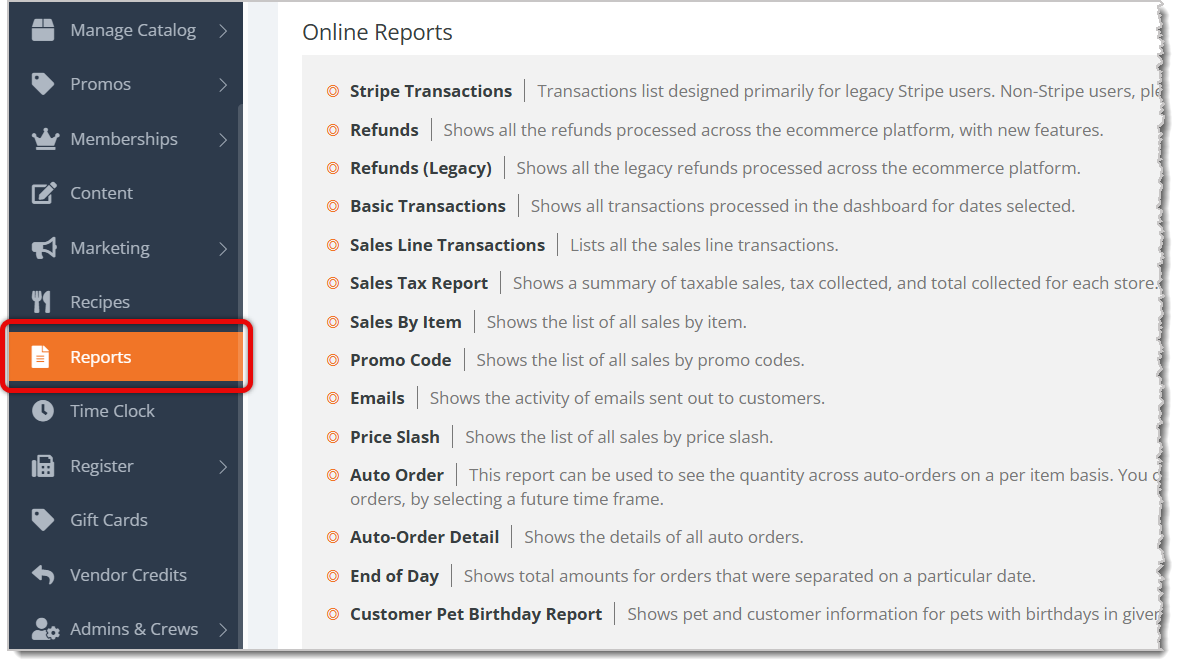This screenshot has width=1180, height=666.
Task: Expand Manage Catalog submenu chevron
Action: (223, 30)
